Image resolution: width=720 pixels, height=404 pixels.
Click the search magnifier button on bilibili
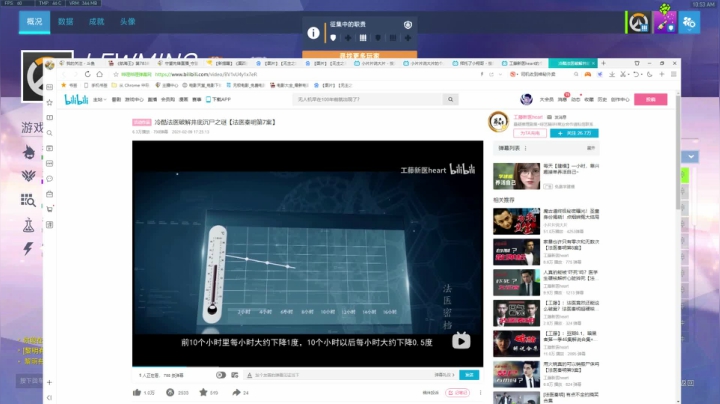(450, 99)
